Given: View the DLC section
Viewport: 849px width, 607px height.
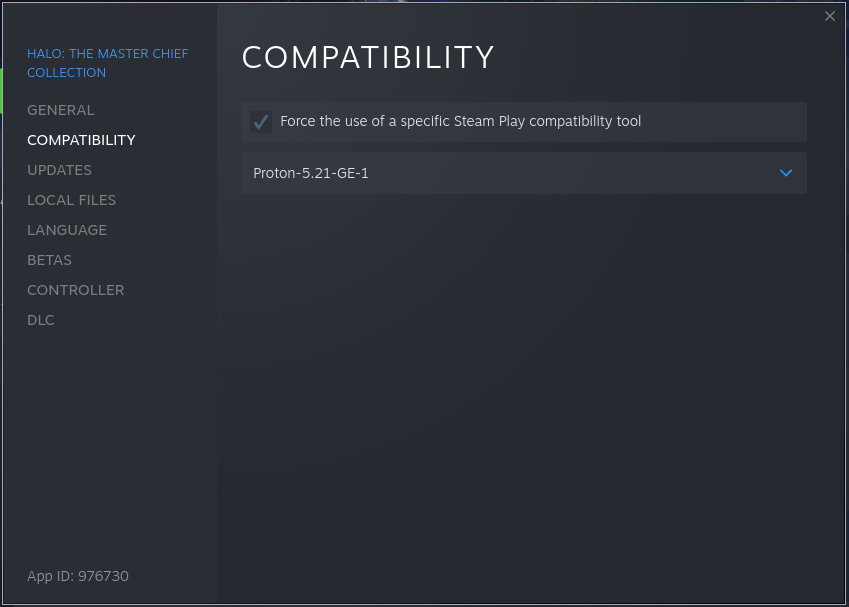Looking at the screenshot, I should point(40,319).
